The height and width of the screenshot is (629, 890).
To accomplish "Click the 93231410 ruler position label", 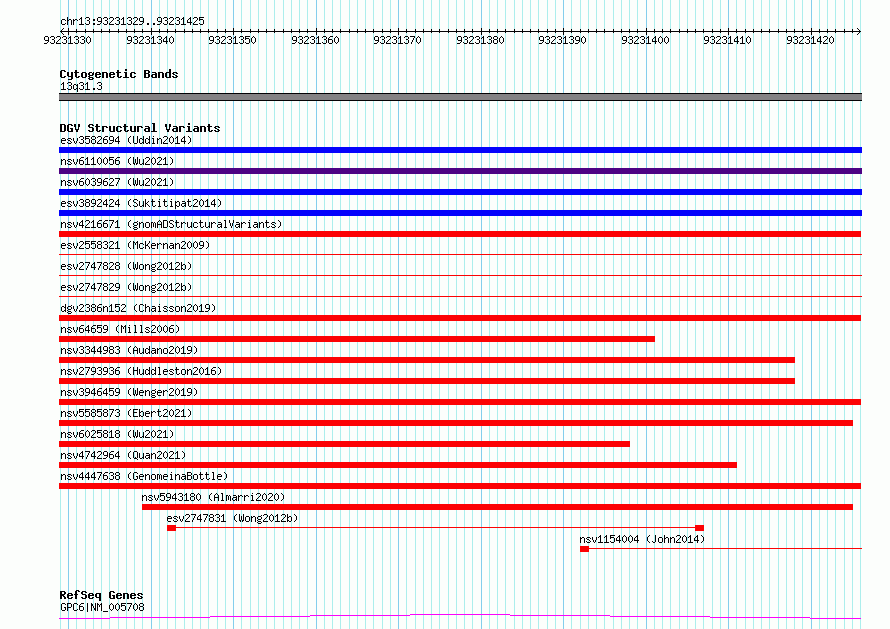I will (x=728, y=40).
